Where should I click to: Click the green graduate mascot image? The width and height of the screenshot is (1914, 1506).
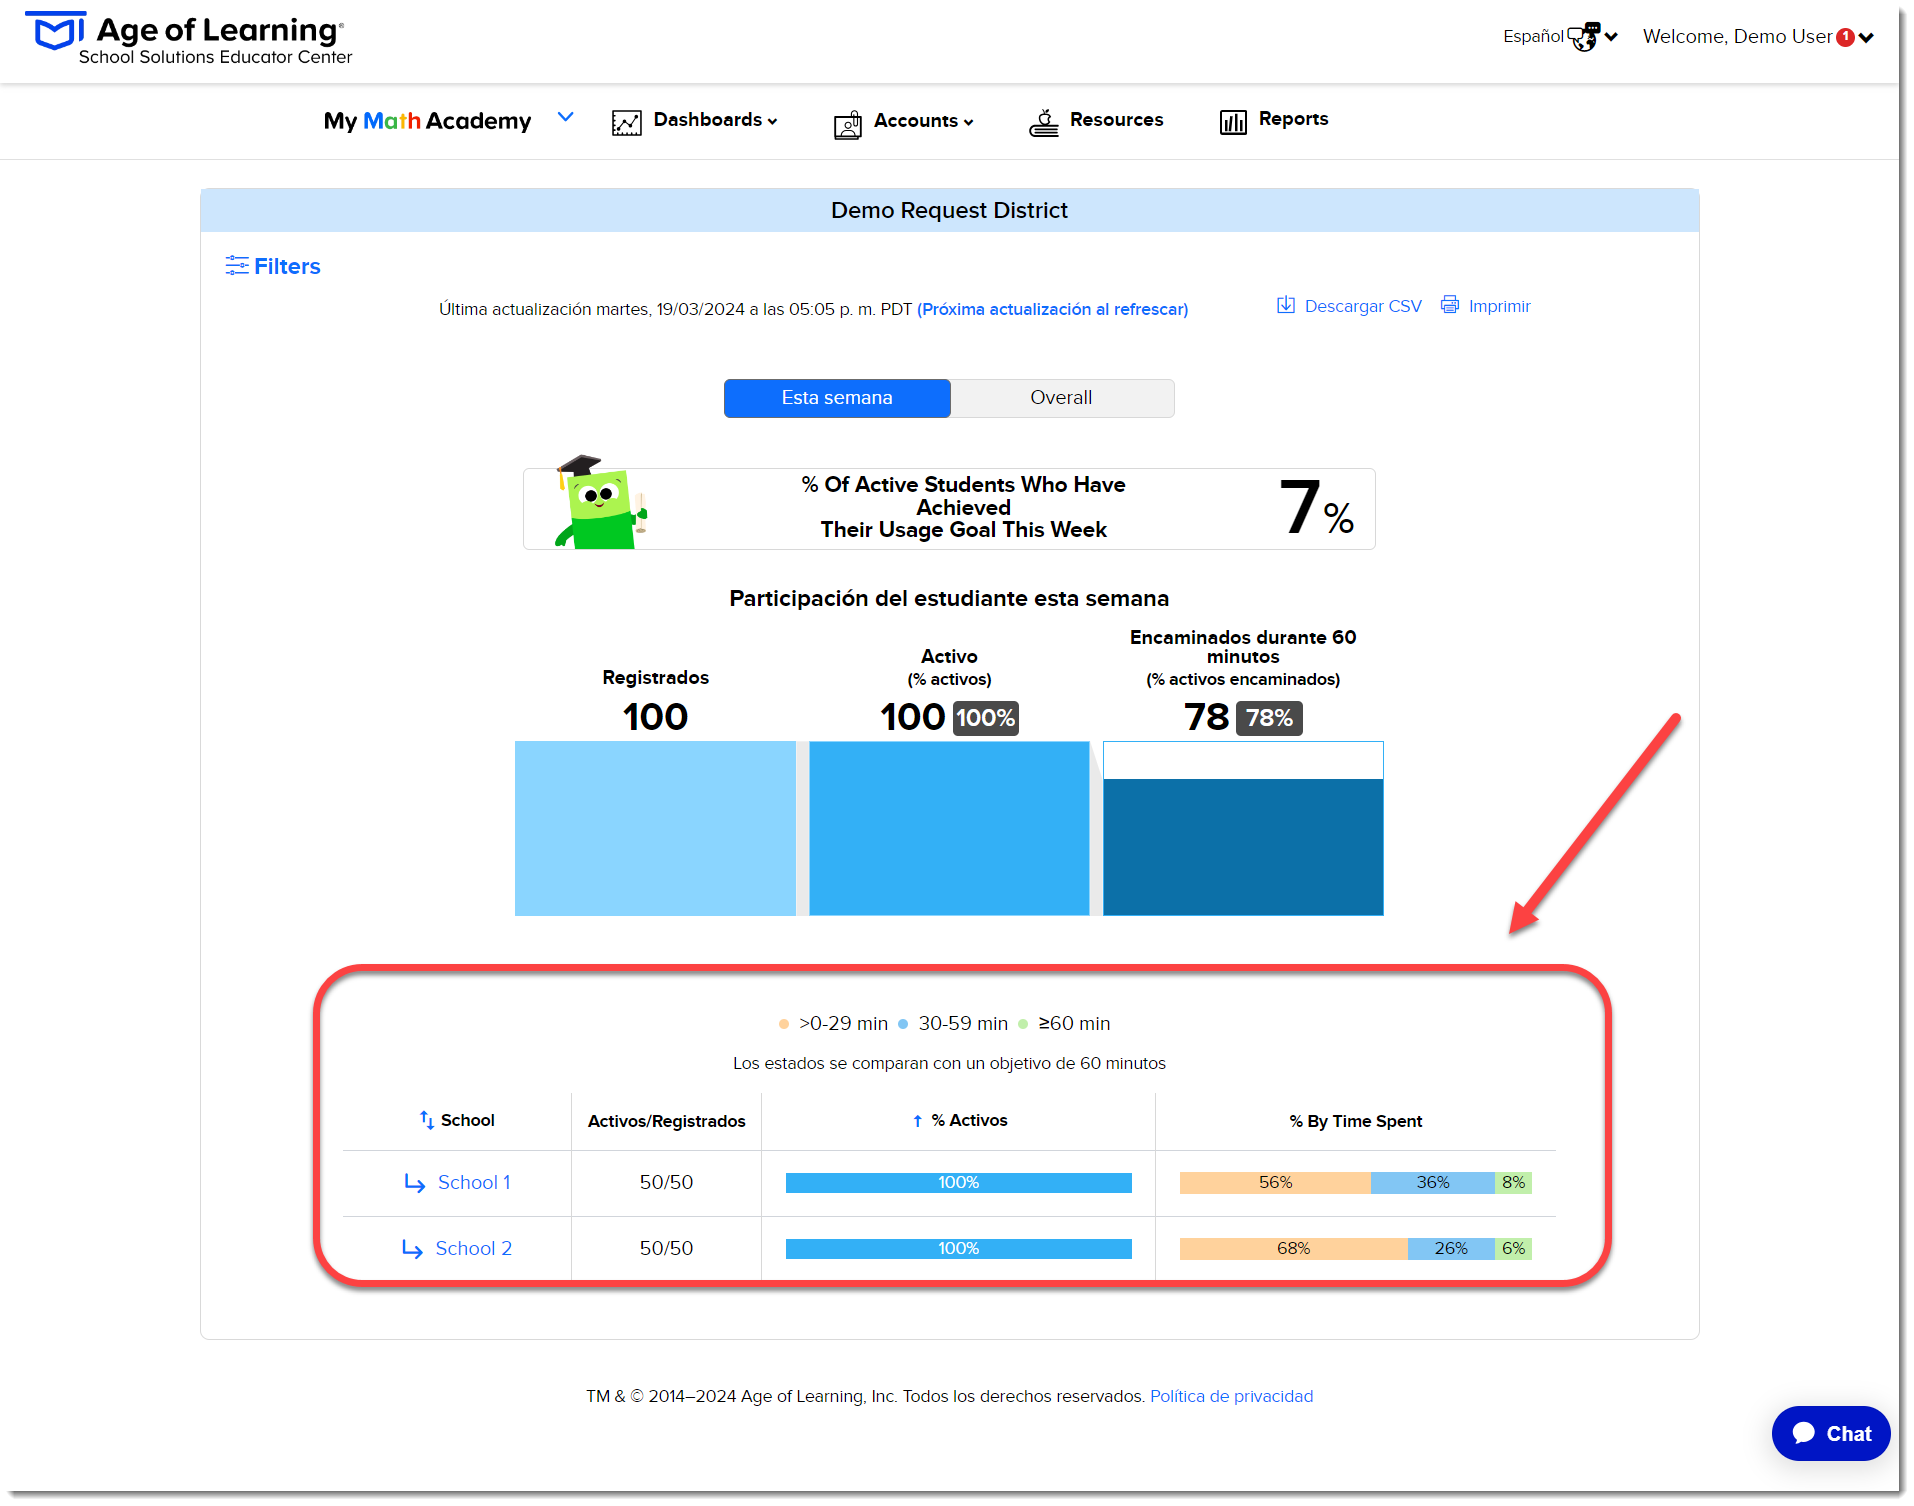click(x=600, y=502)
